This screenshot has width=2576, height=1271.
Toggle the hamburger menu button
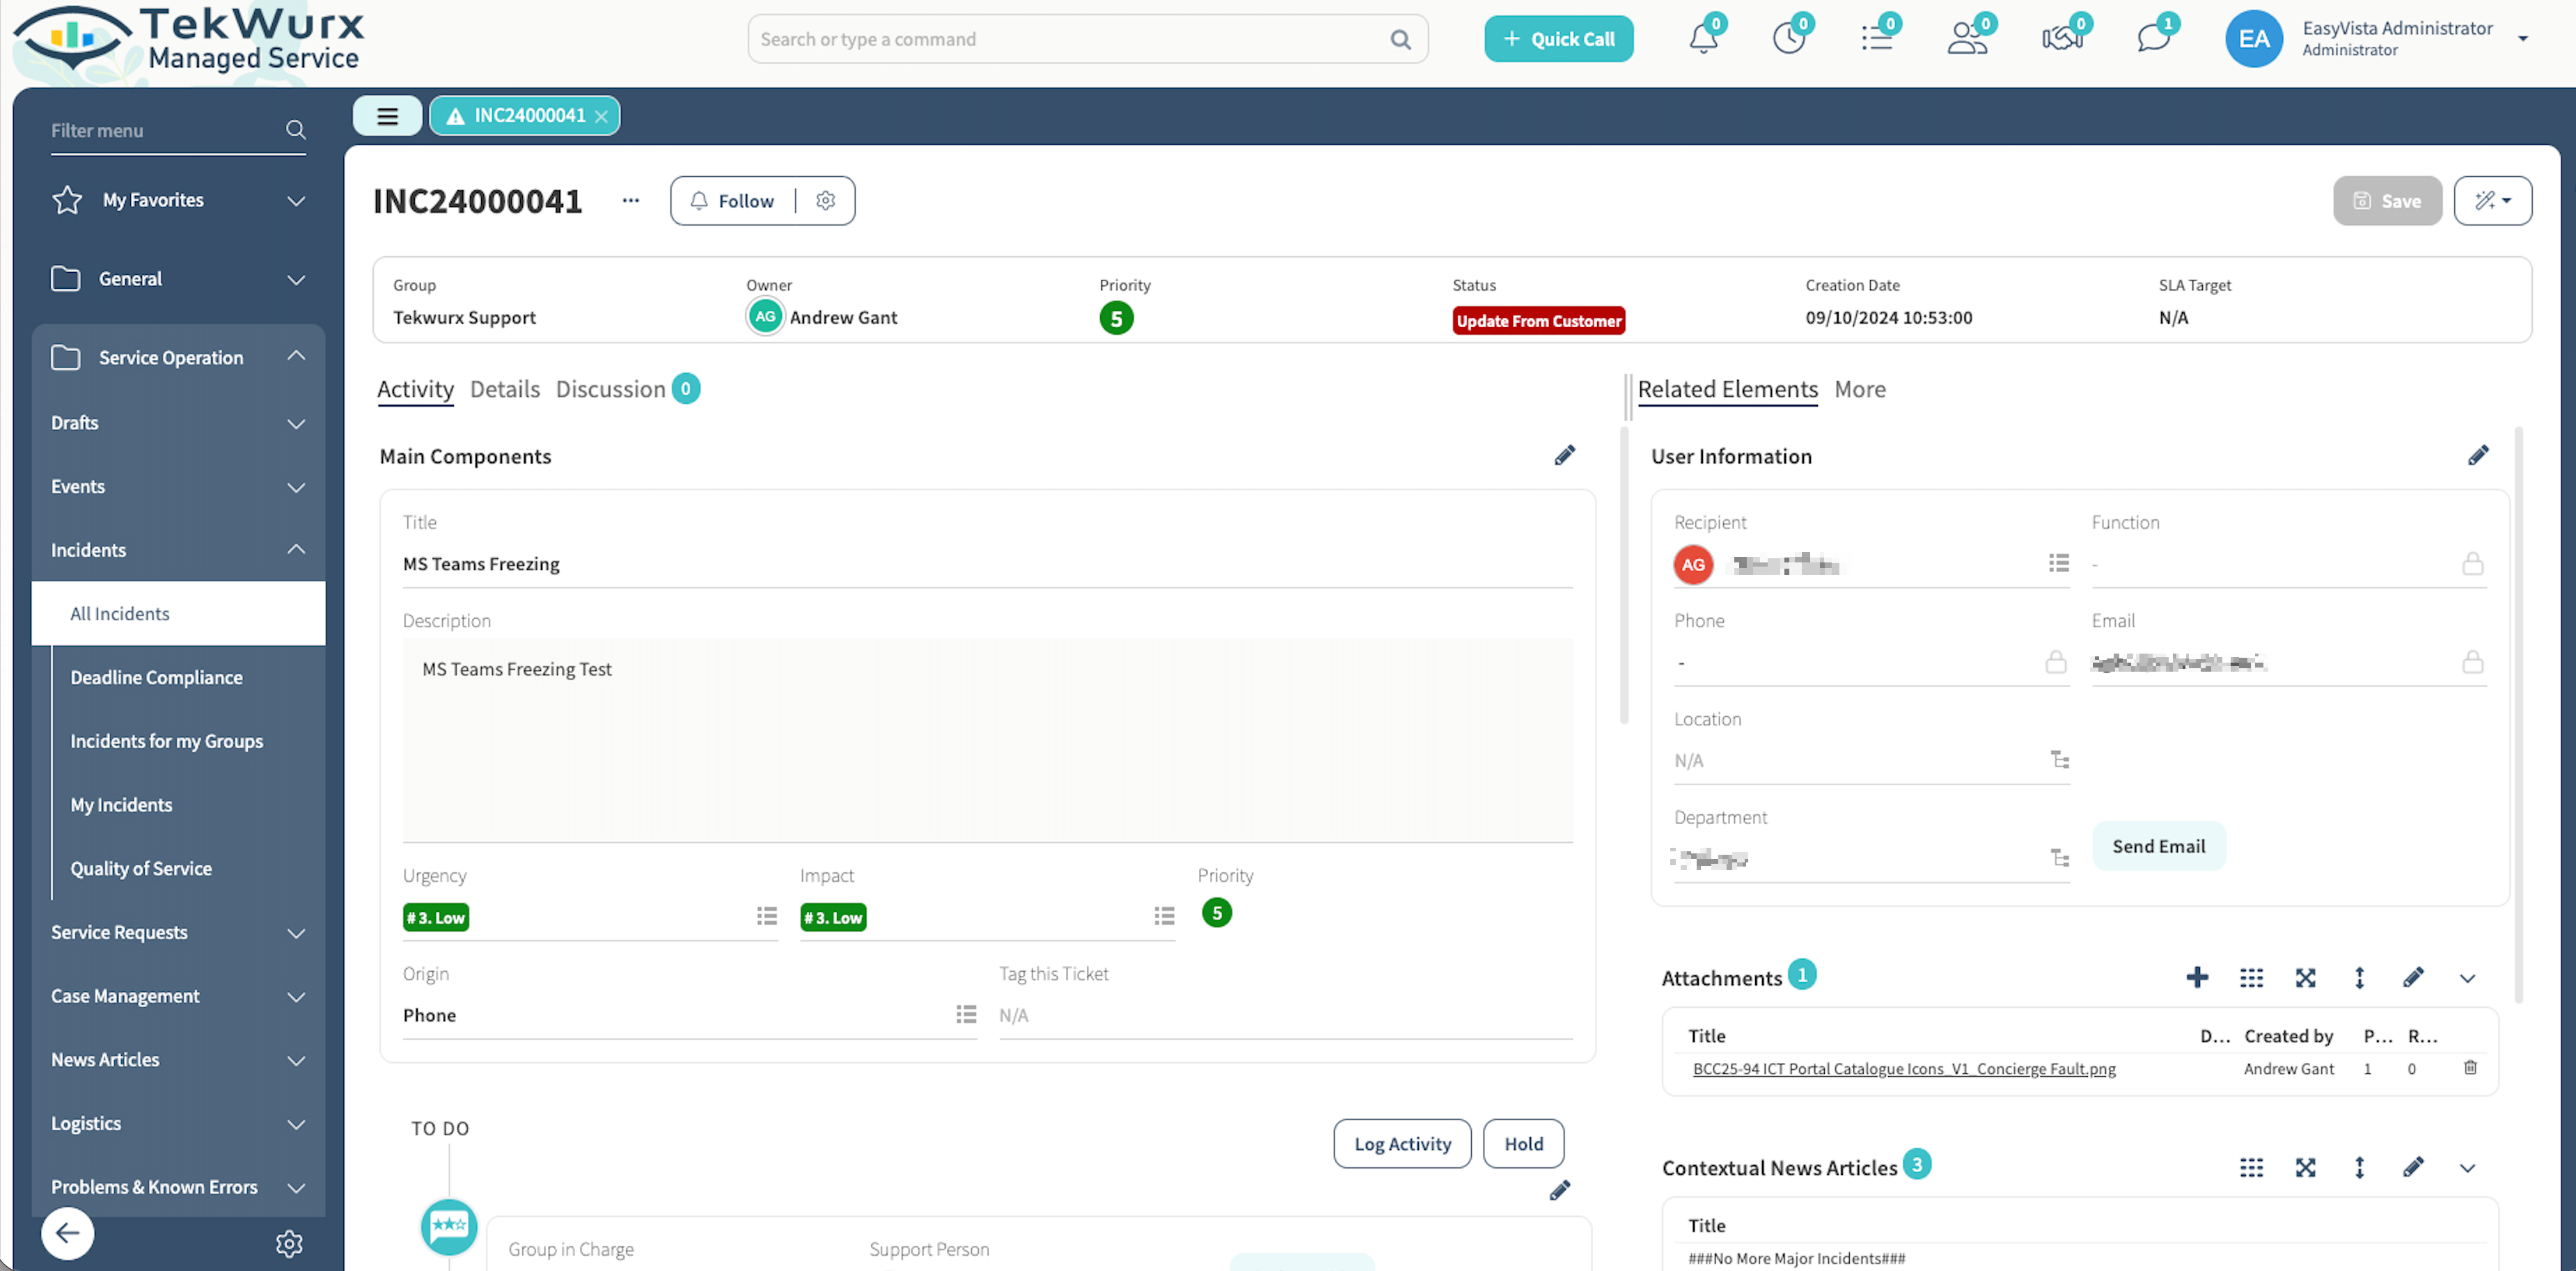point(387,116)
